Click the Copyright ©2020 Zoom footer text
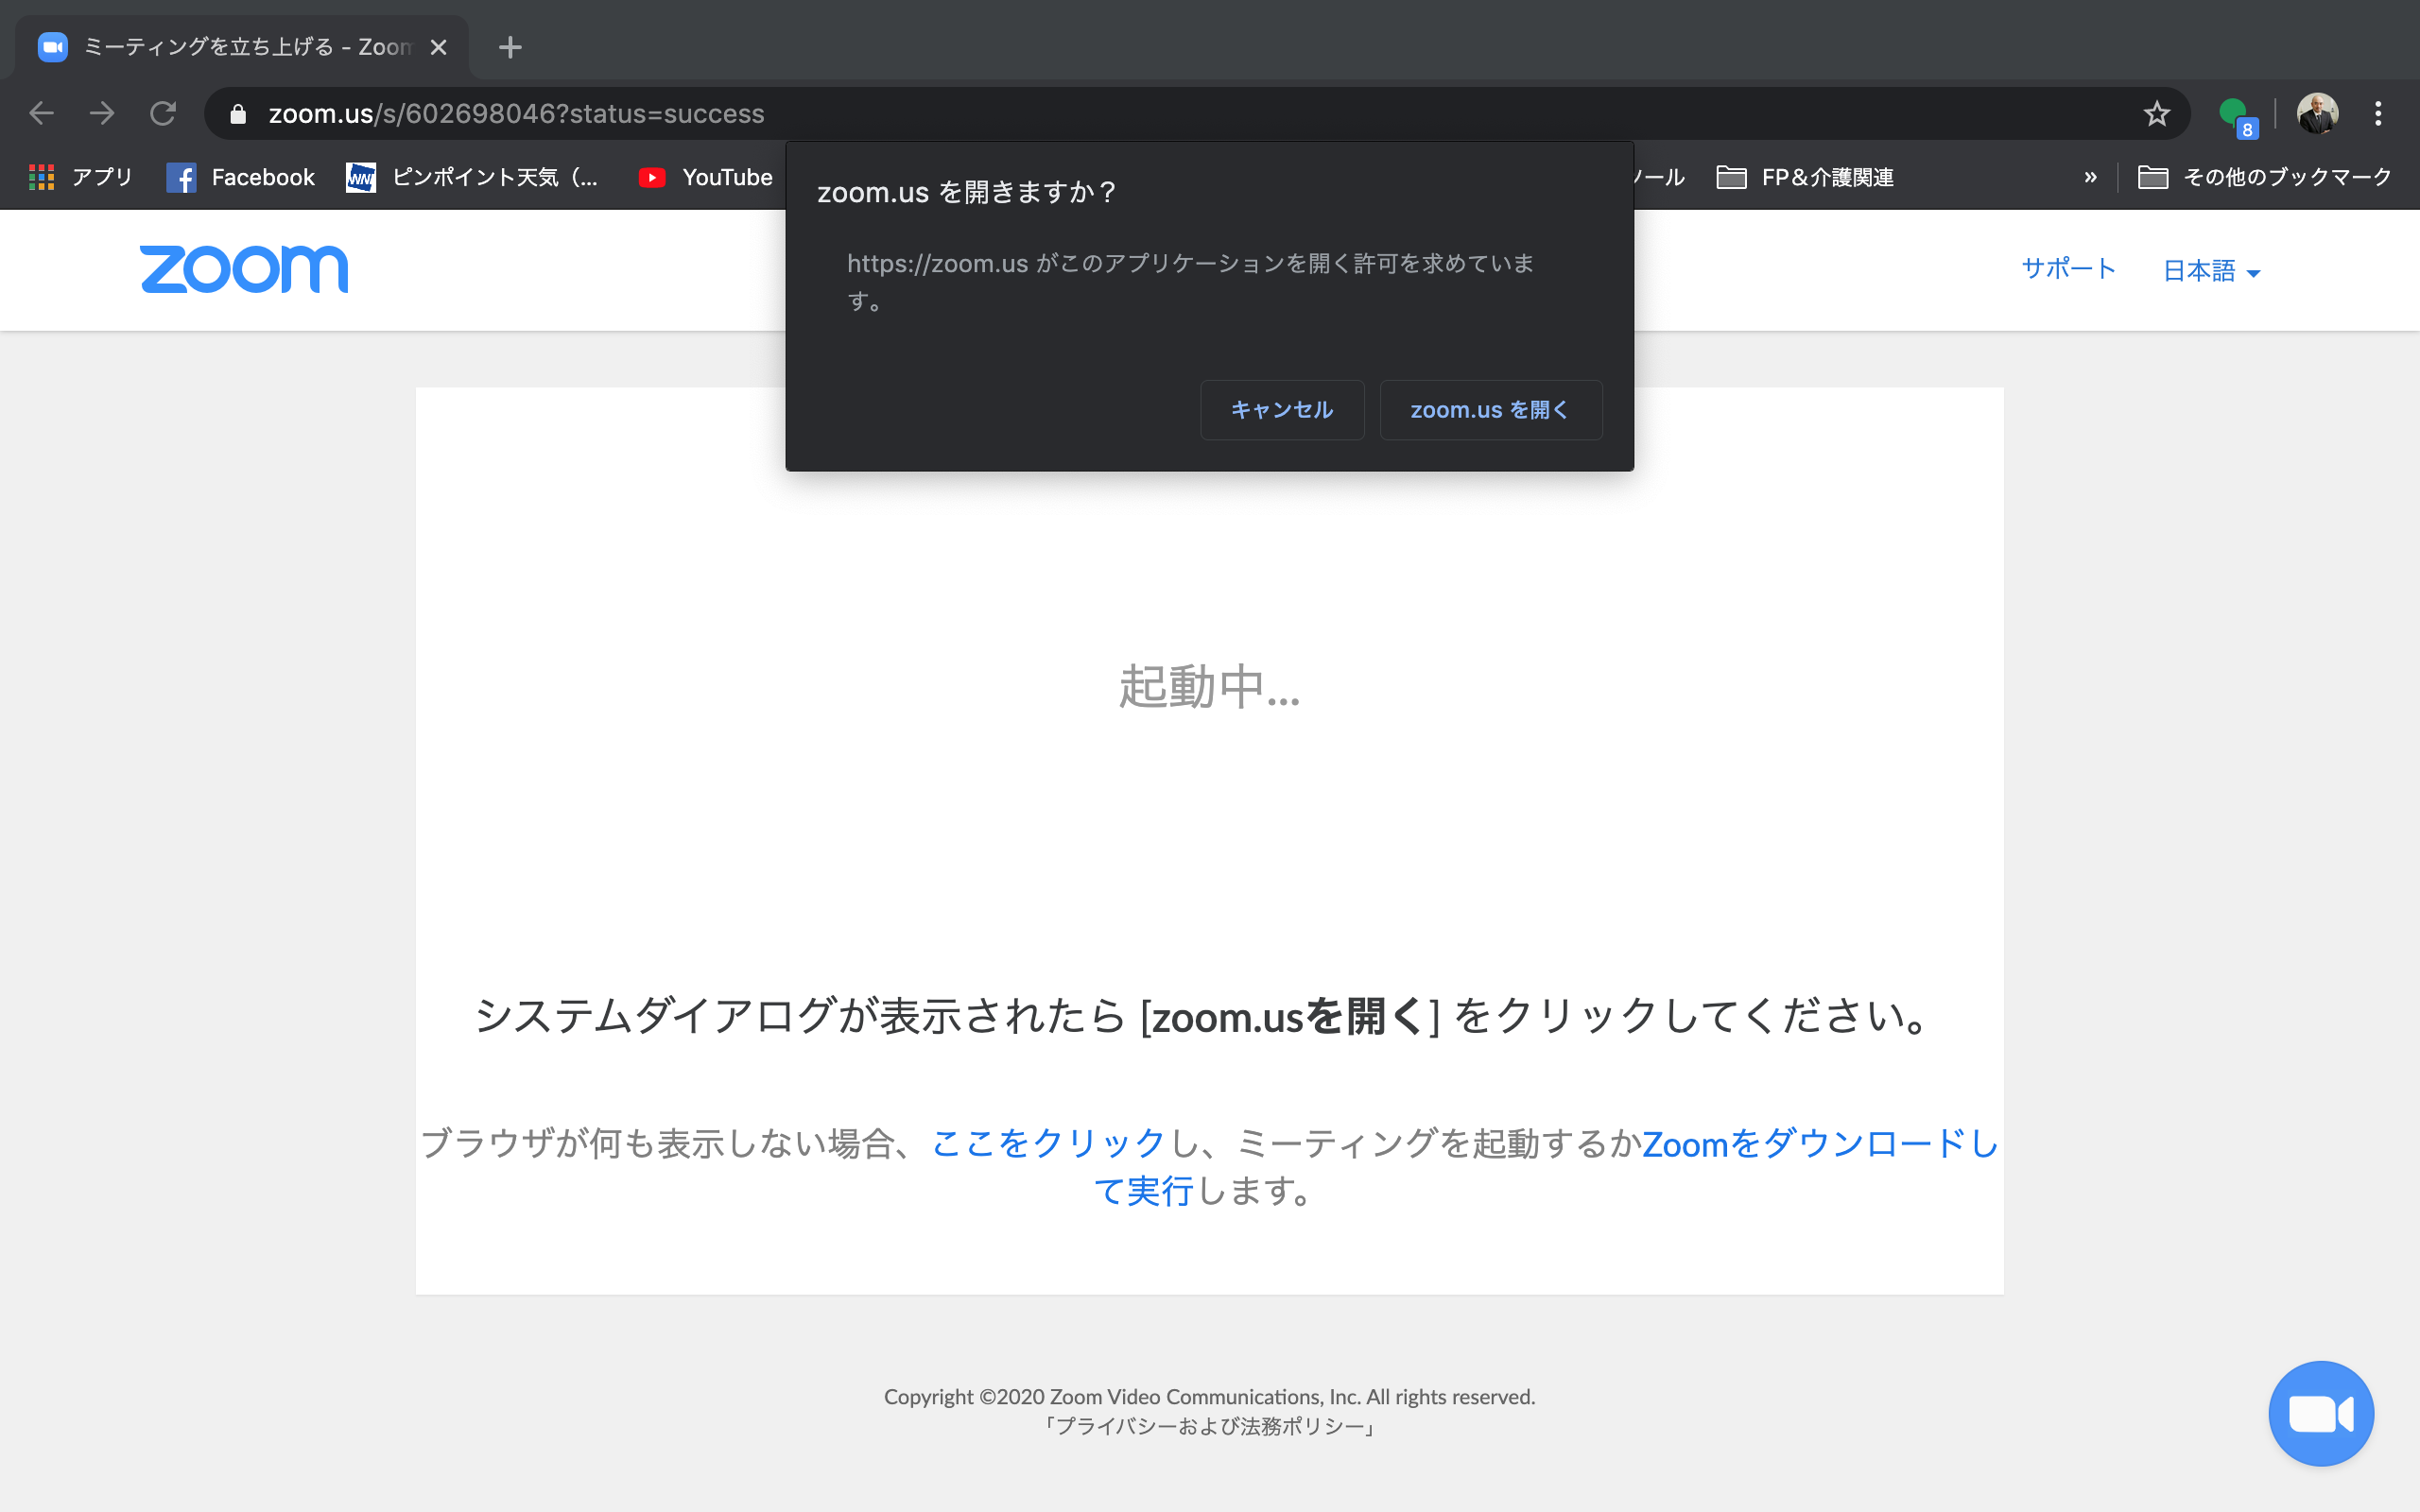2420x1512 pixels. tap(1209, 1396)
